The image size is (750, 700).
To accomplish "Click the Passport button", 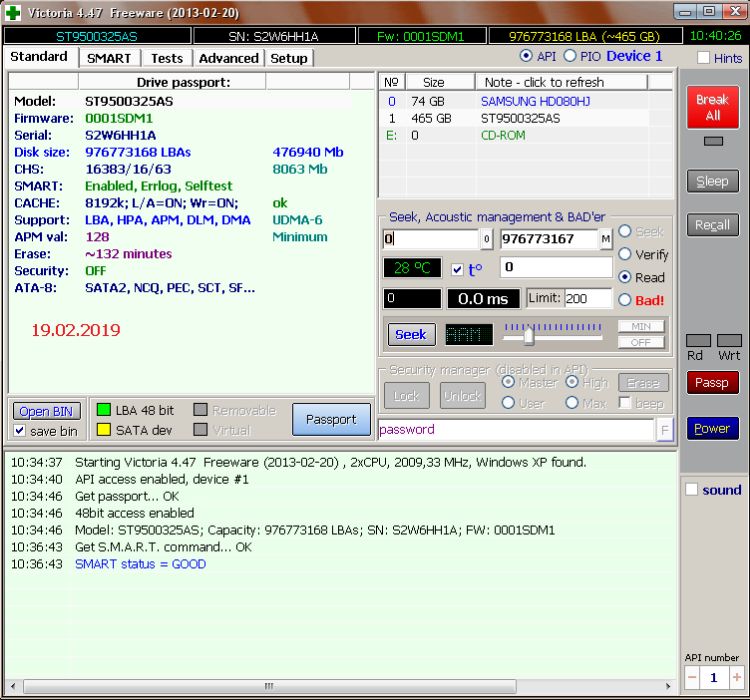I will point(331,420).
